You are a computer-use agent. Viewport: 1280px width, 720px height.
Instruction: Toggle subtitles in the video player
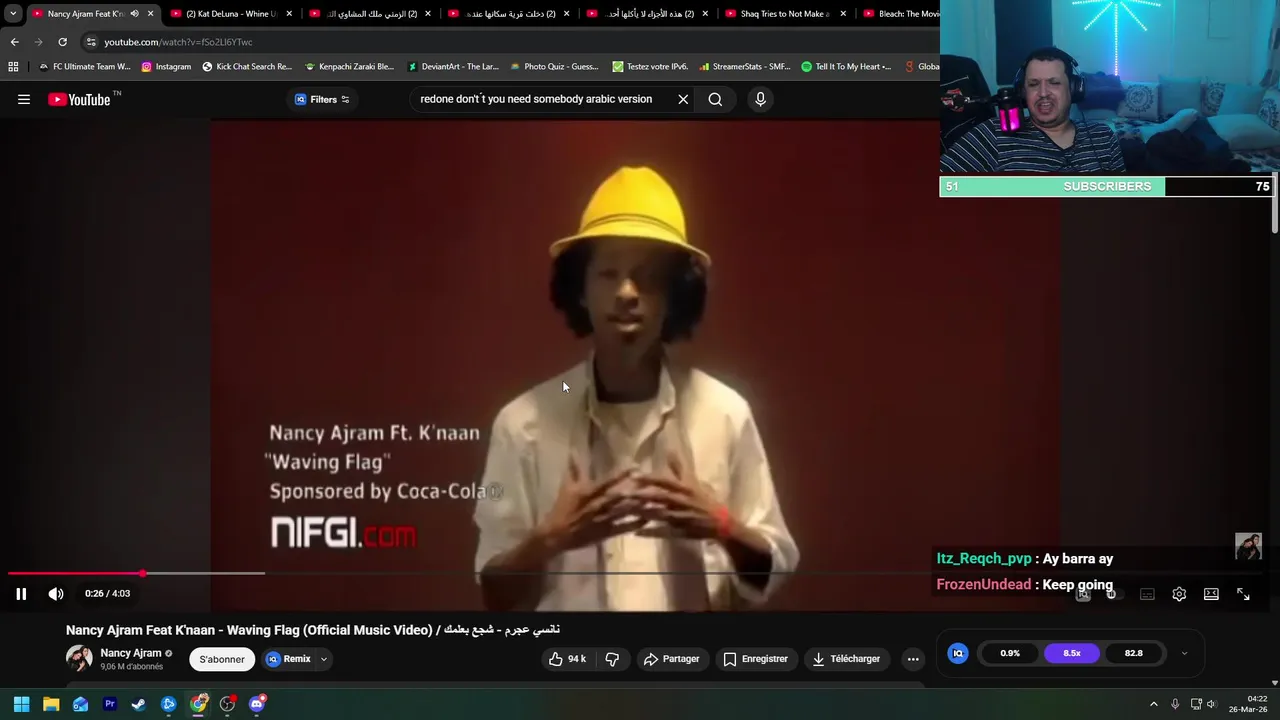[x=1147, y=594]
